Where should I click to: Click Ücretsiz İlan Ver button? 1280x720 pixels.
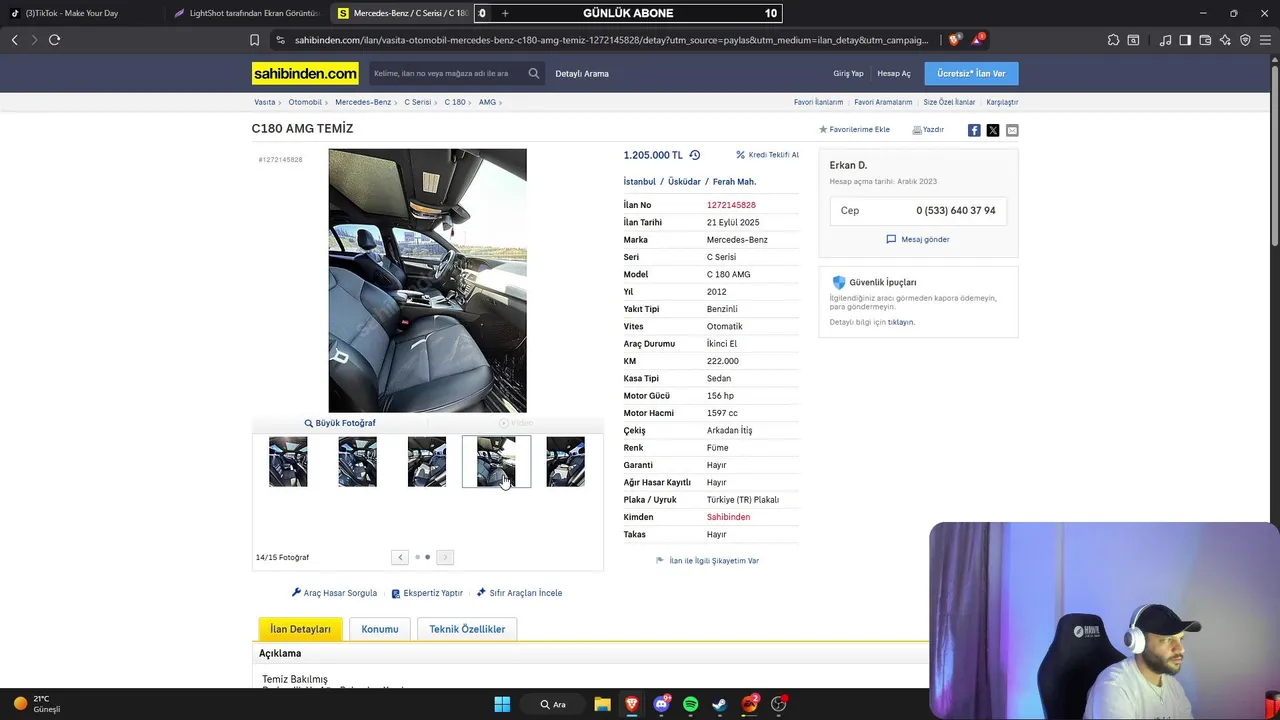coord(971,73)
